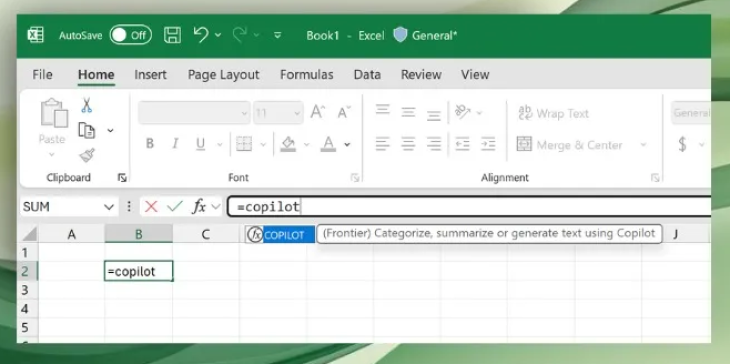
Task: Apply the Font Color letter A
Action: pyautogui.click(x=329, y=144)
